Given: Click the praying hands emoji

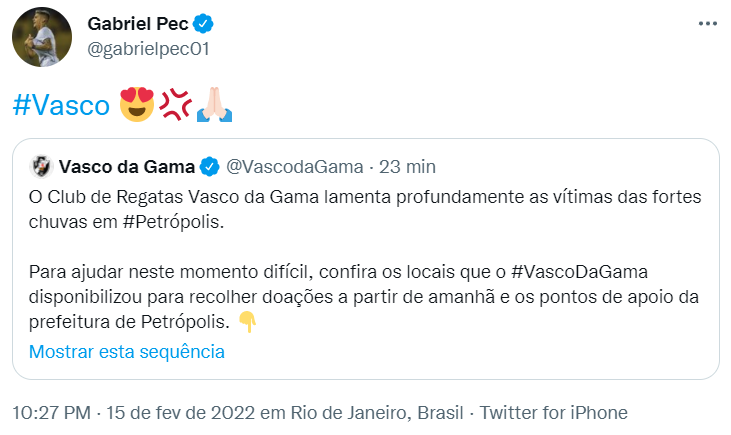Looking at the screenshot, I should click(x=214, y=103).
